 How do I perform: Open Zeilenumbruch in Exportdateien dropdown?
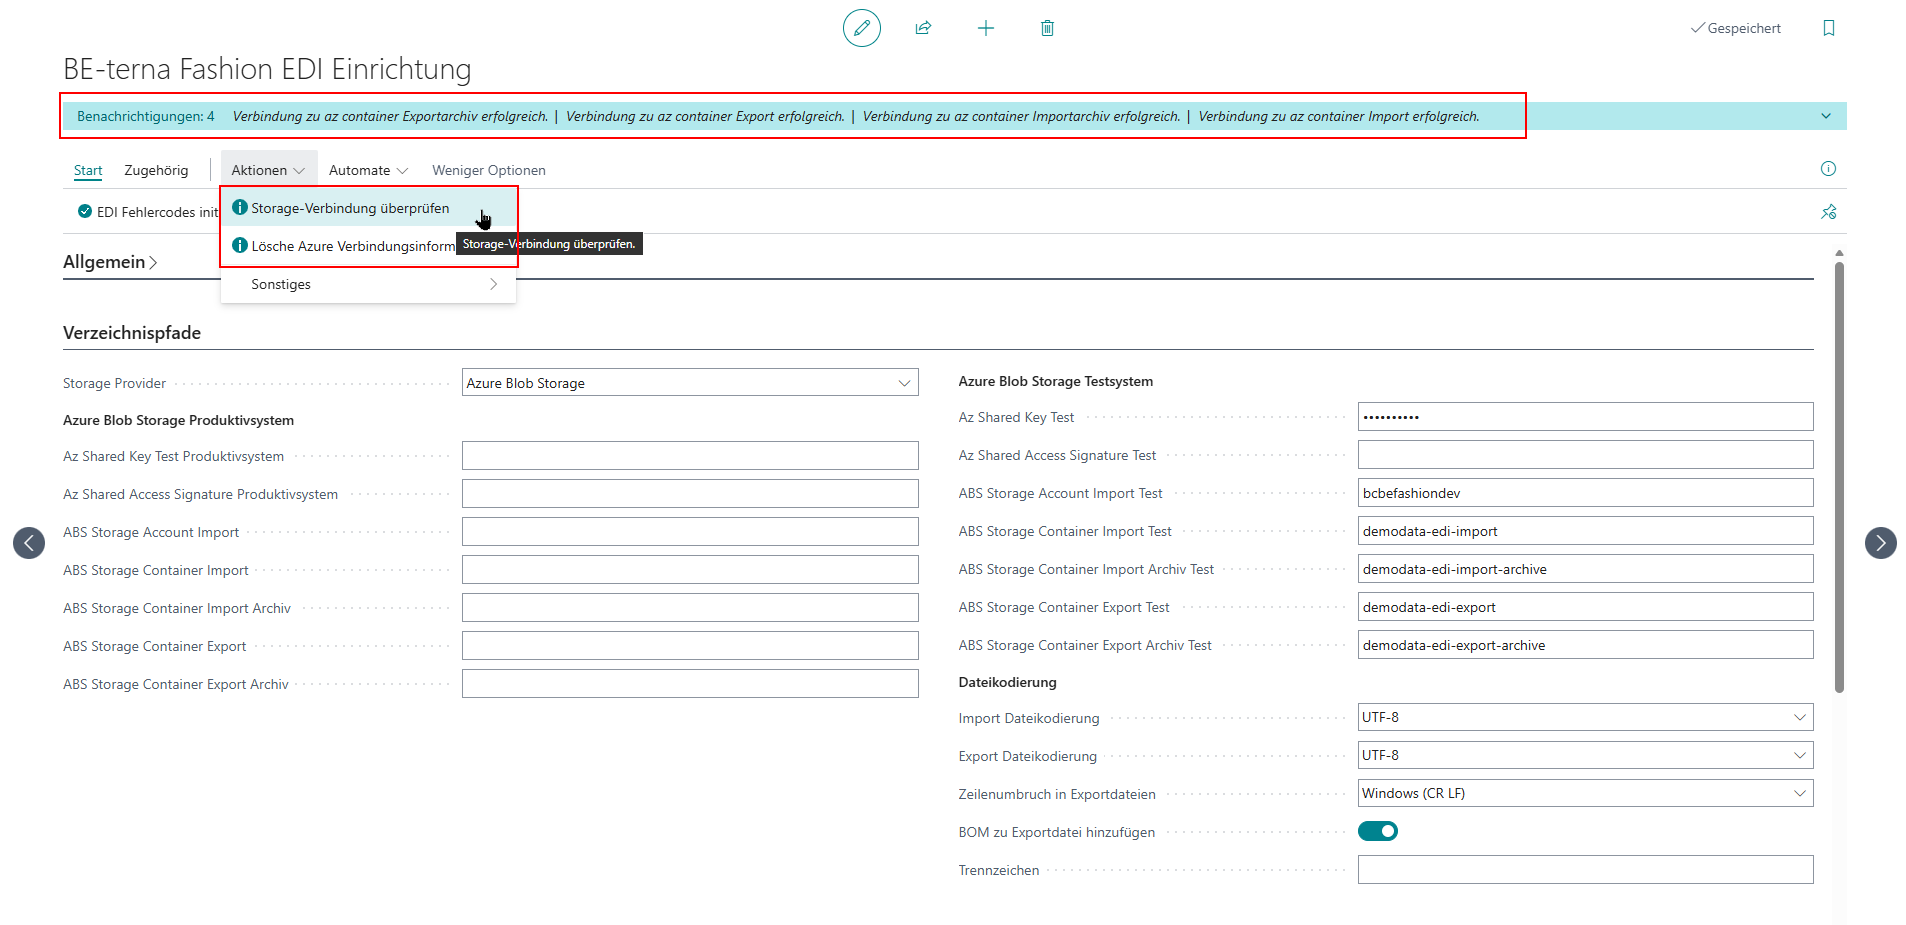pos(1584,793)
